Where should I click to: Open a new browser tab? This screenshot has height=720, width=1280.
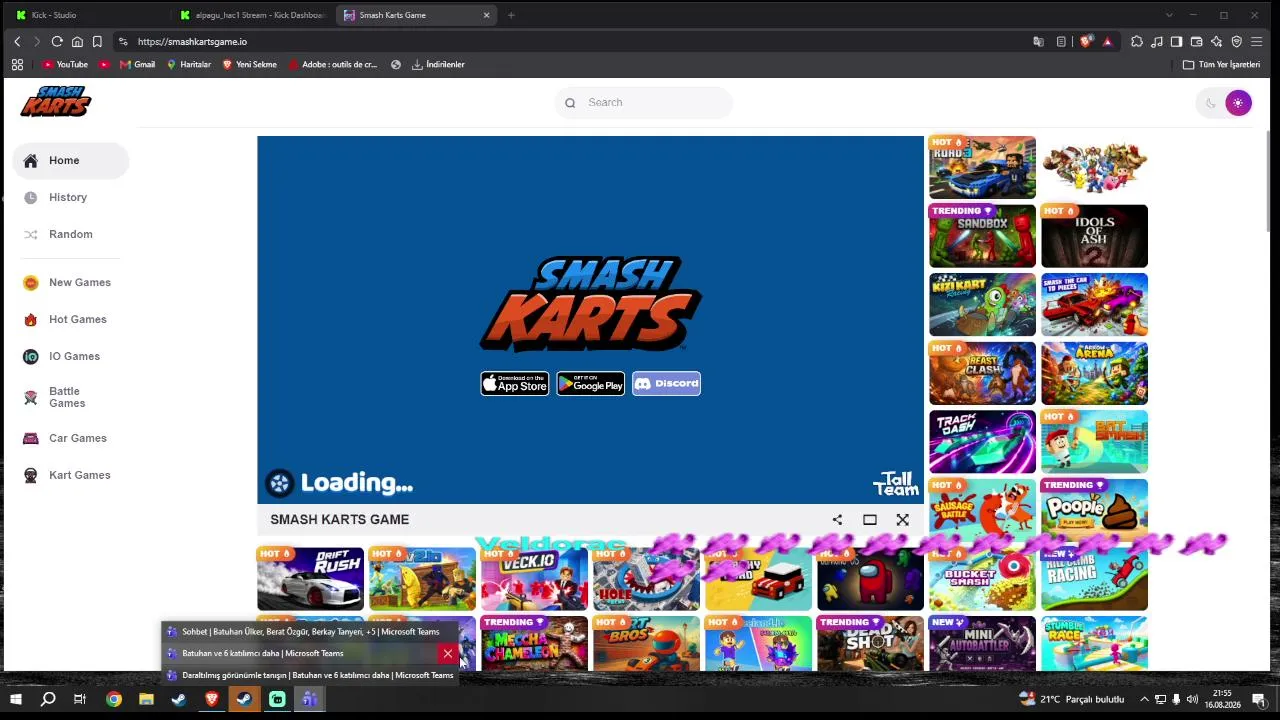[511, 15]
